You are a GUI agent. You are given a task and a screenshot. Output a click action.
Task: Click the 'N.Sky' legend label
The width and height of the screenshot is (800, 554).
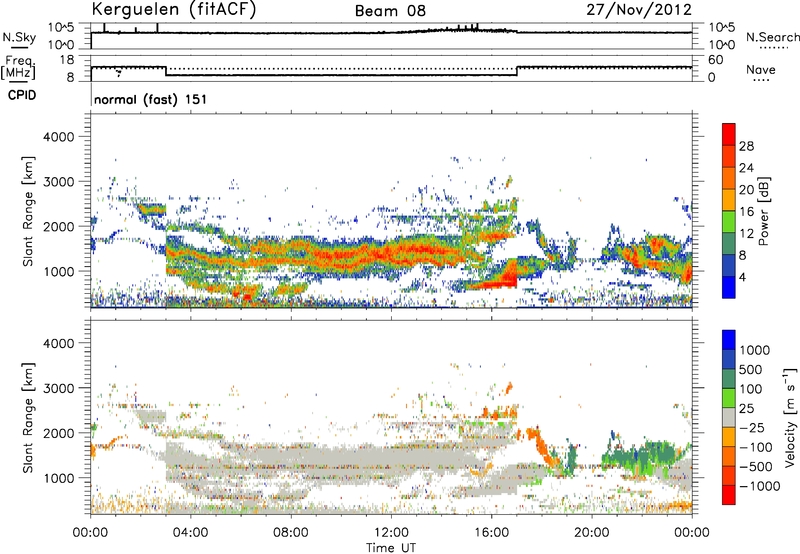[19, 37]
